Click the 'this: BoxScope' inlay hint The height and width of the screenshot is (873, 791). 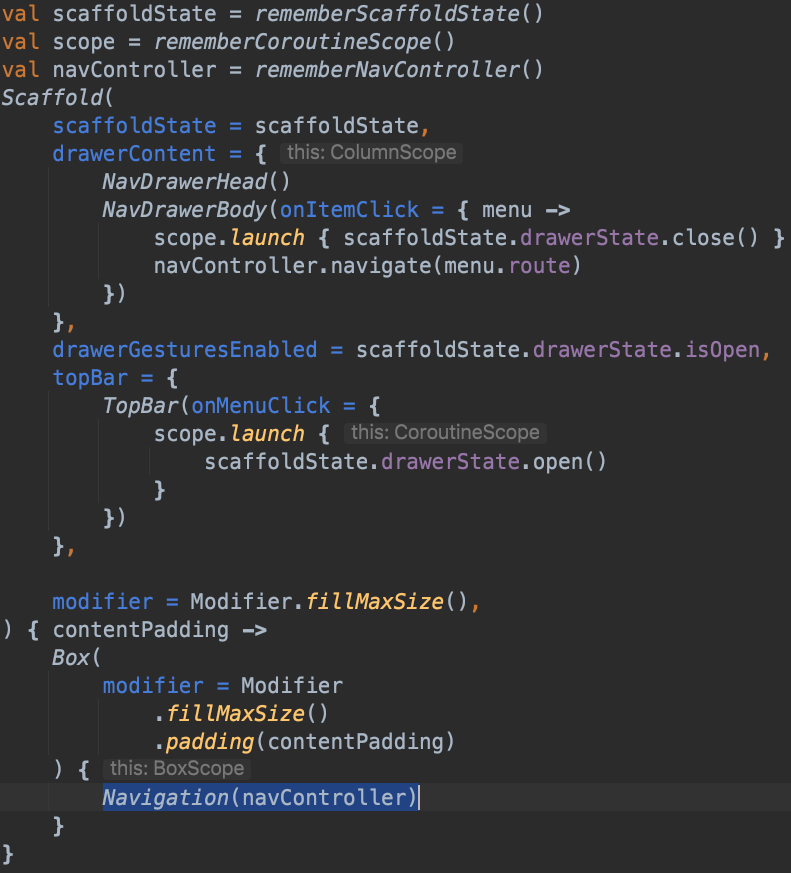click(177, 768)
